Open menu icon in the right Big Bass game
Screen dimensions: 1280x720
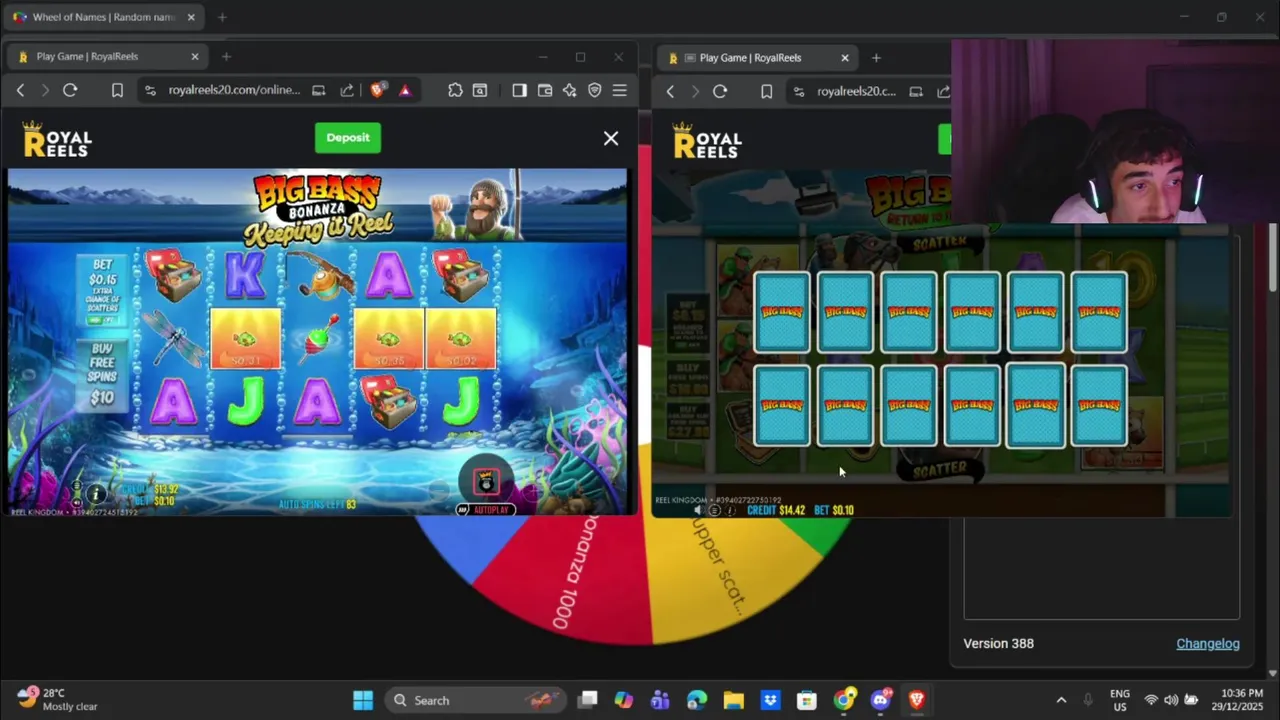click(714, 510)
